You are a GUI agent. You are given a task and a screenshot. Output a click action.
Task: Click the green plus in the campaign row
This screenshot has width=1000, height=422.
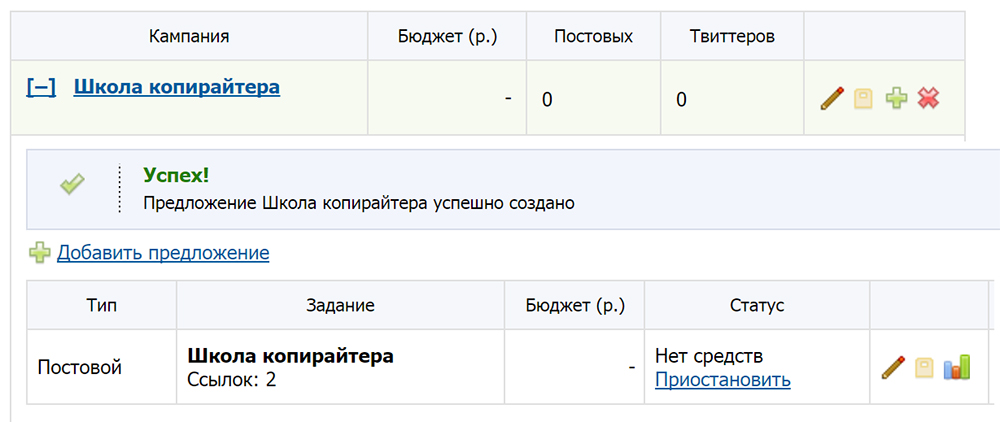click(896, 98)
